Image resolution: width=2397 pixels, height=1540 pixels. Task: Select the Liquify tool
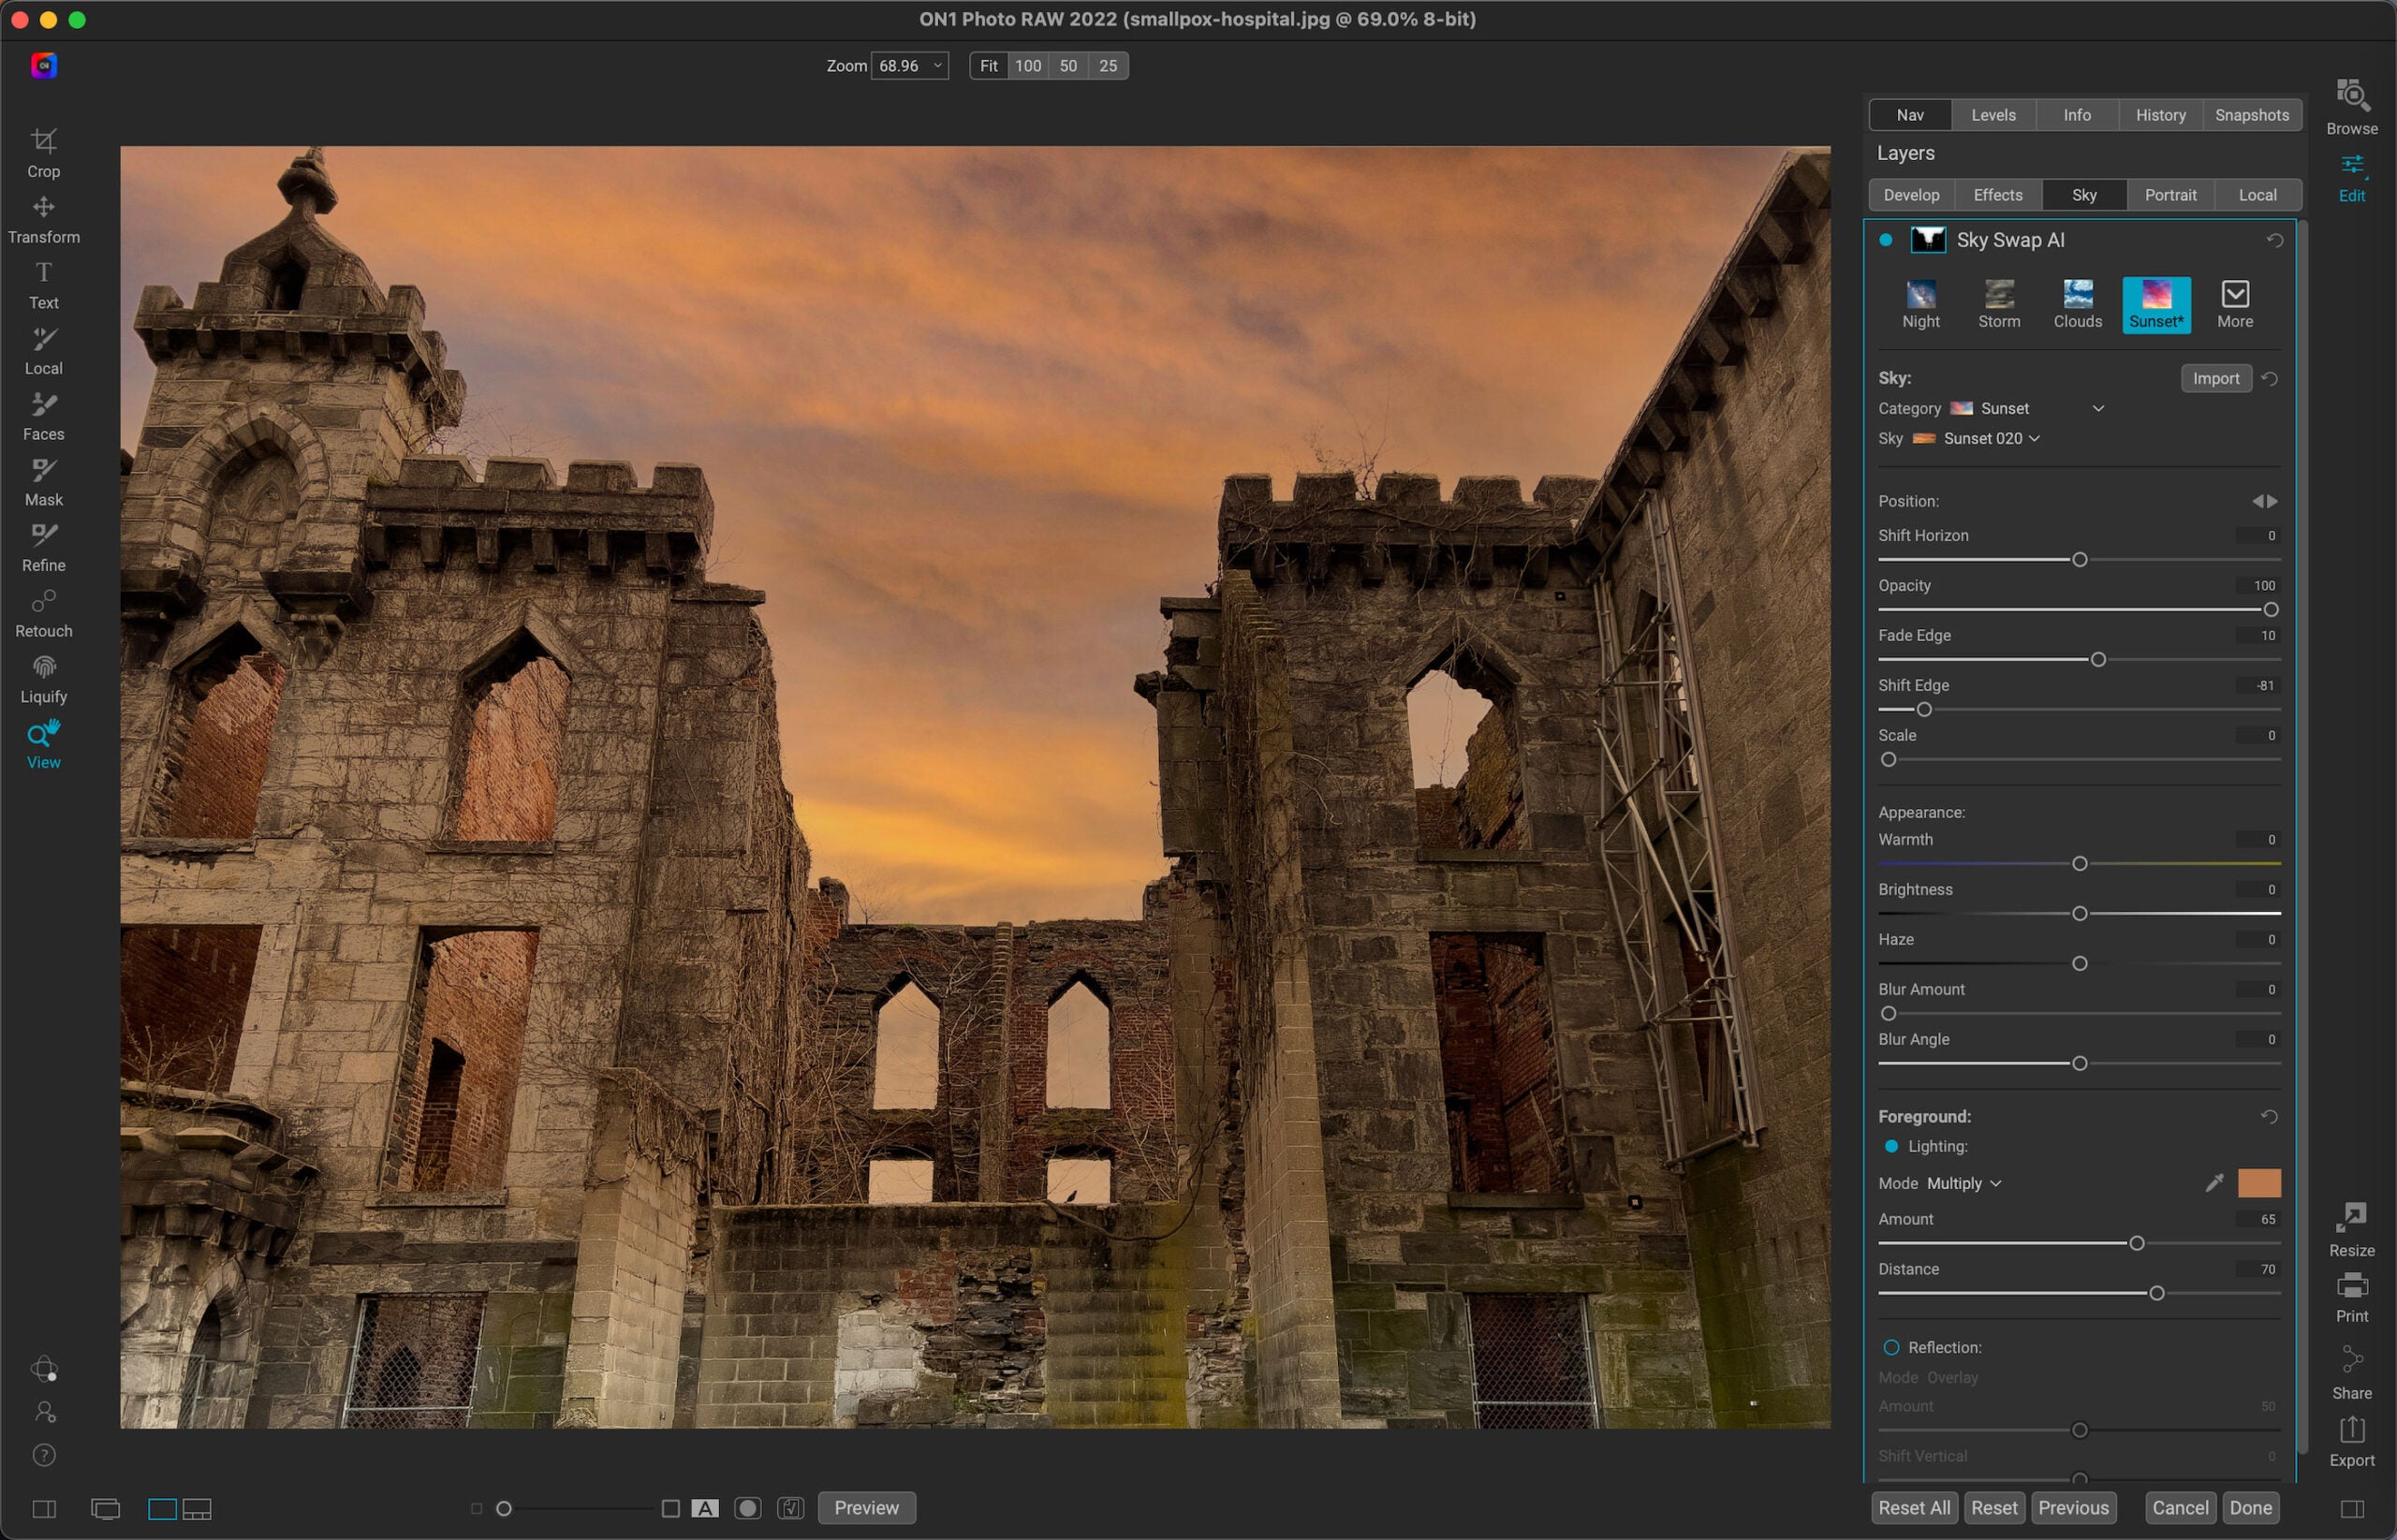(x=43, y=680)
